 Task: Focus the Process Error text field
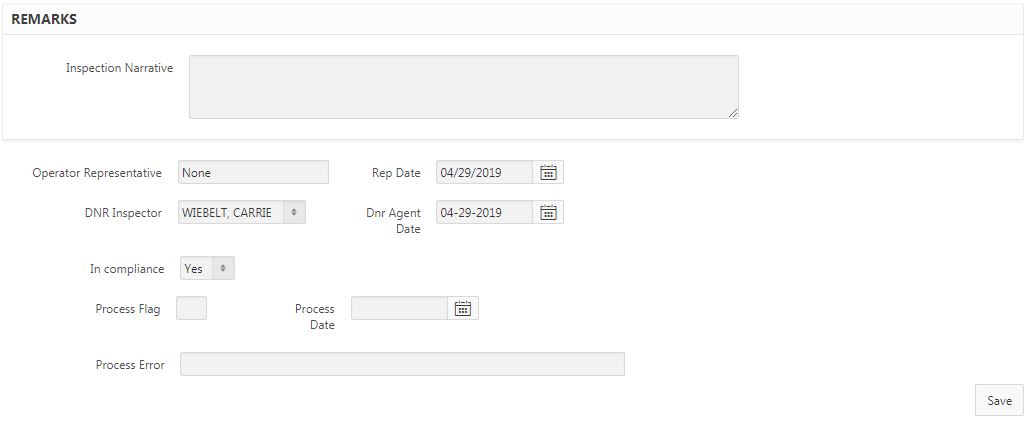tap(402, 364)
